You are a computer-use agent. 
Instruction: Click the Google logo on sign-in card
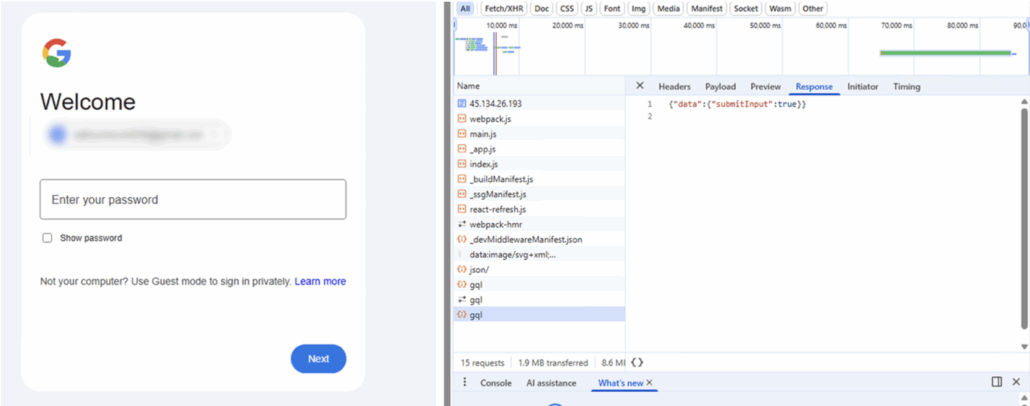56,54
